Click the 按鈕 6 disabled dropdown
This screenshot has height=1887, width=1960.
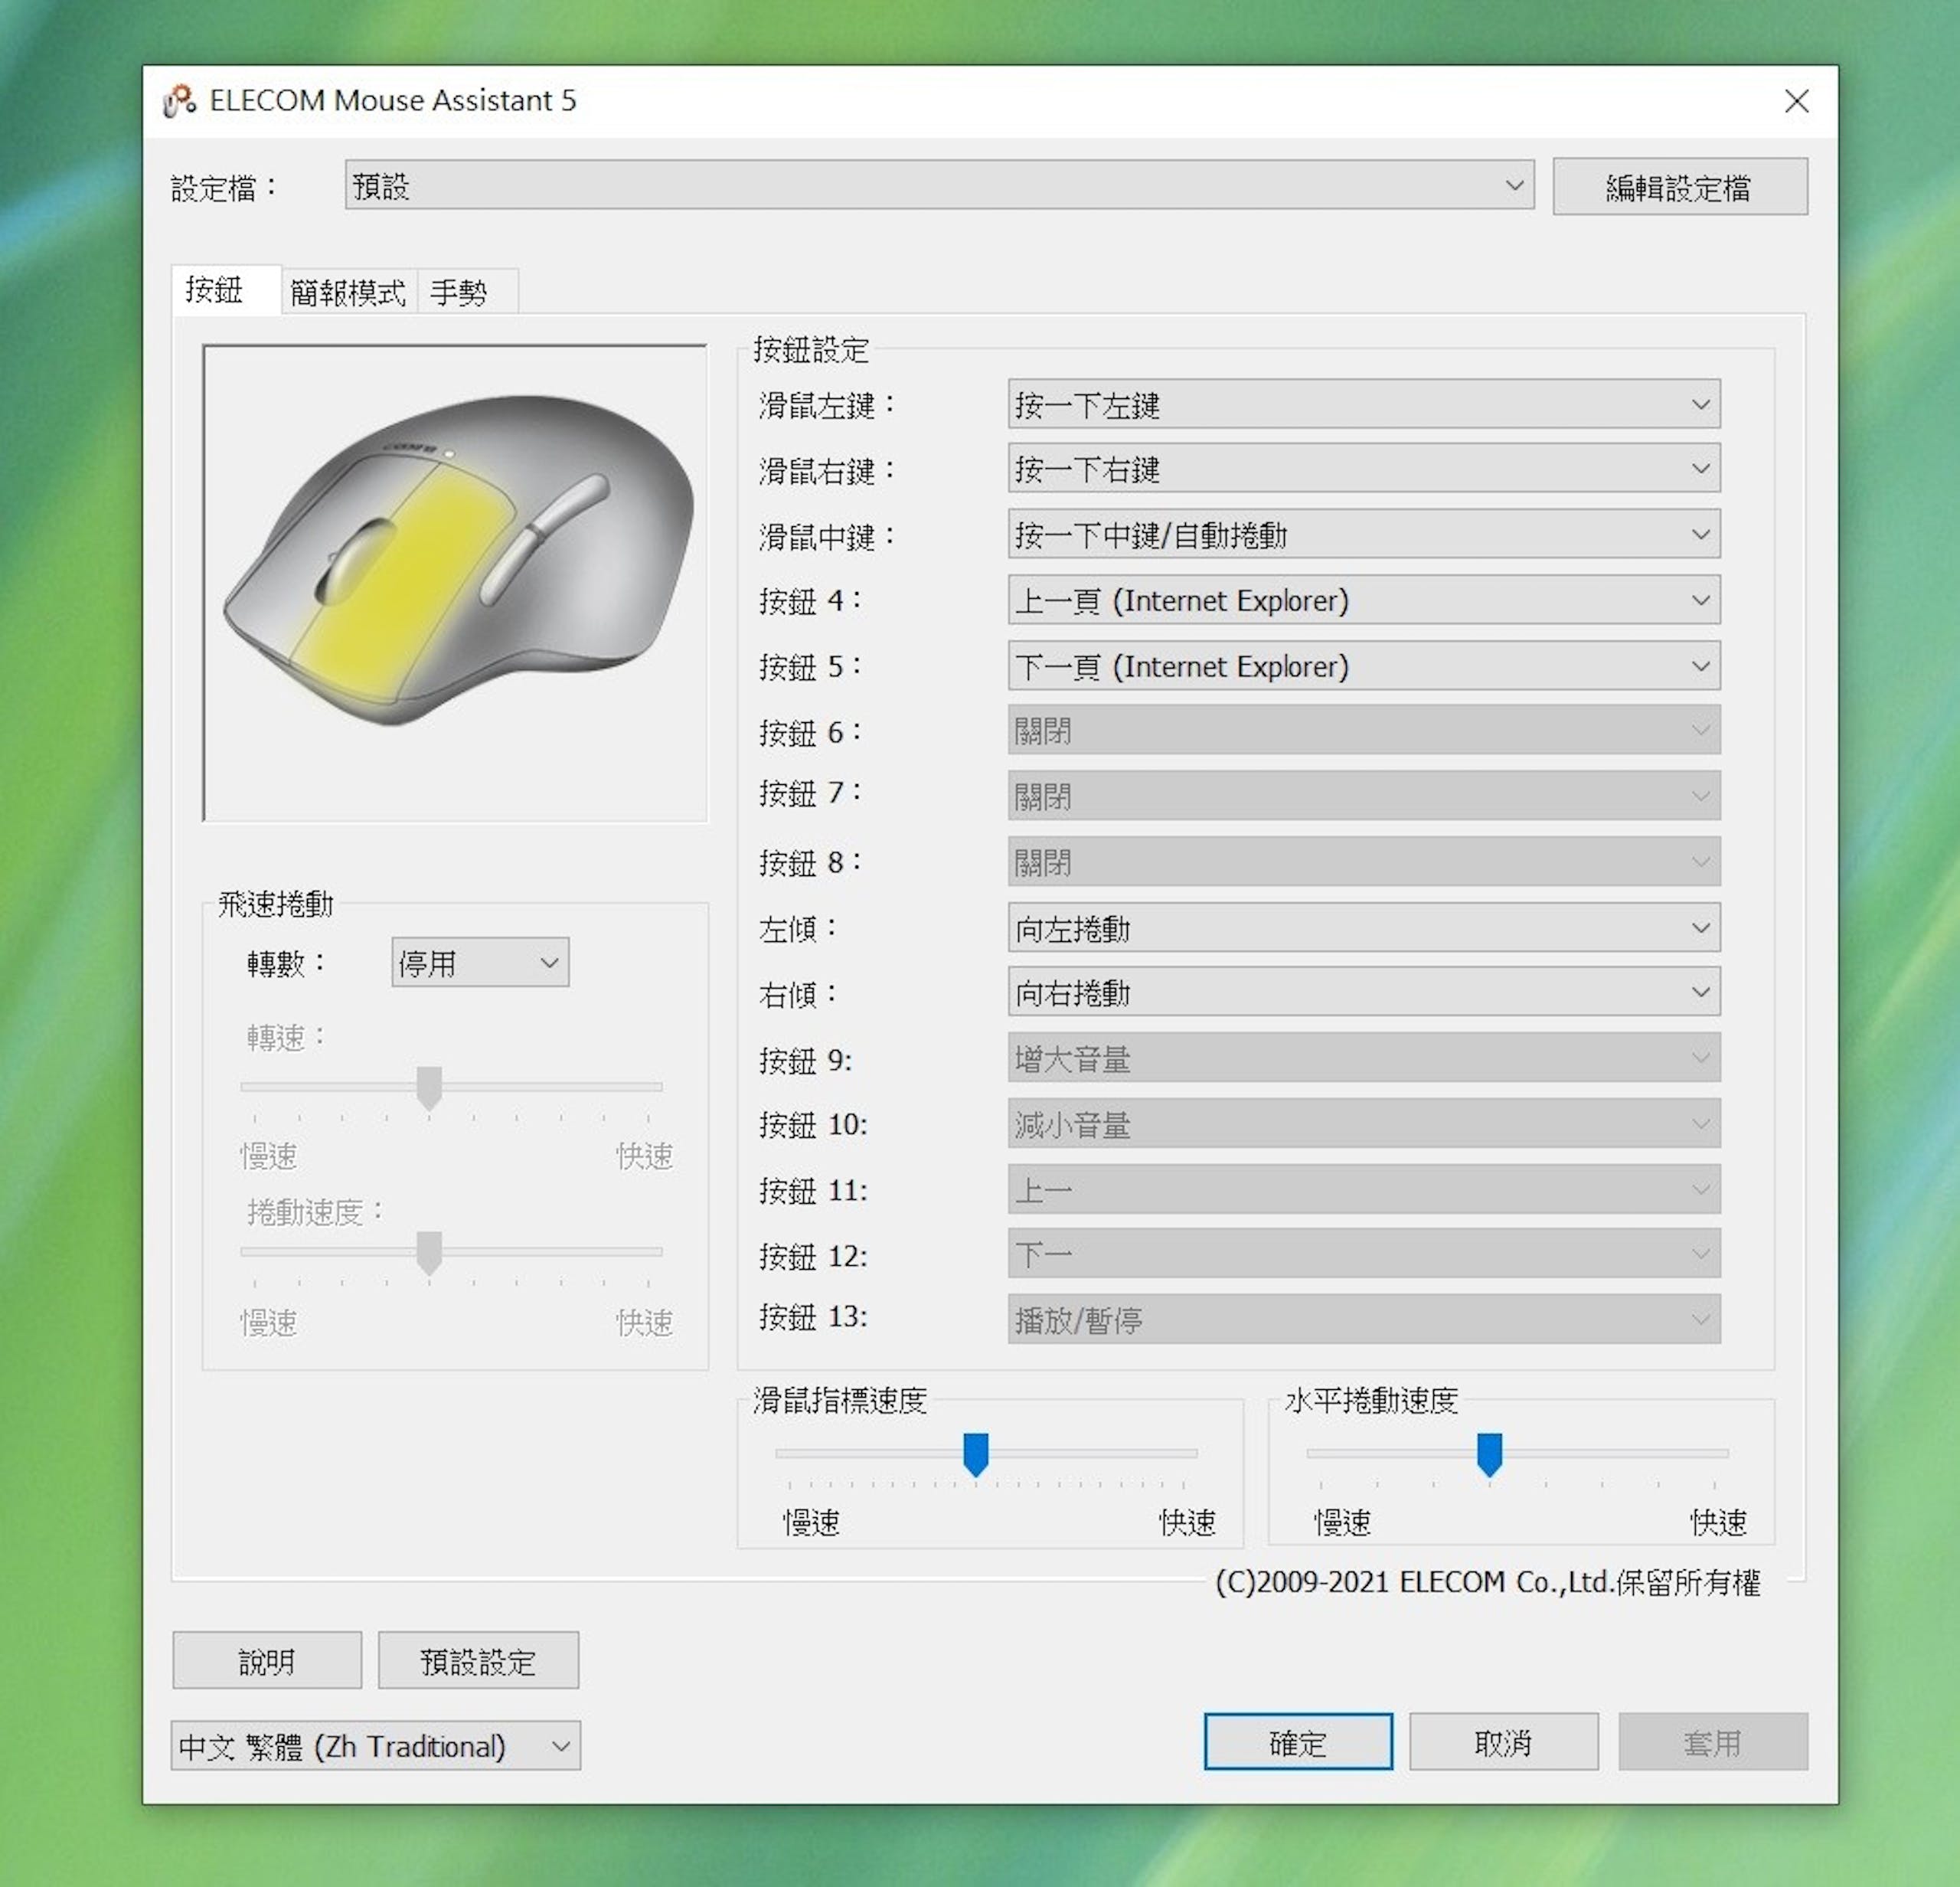(1363, 731)
